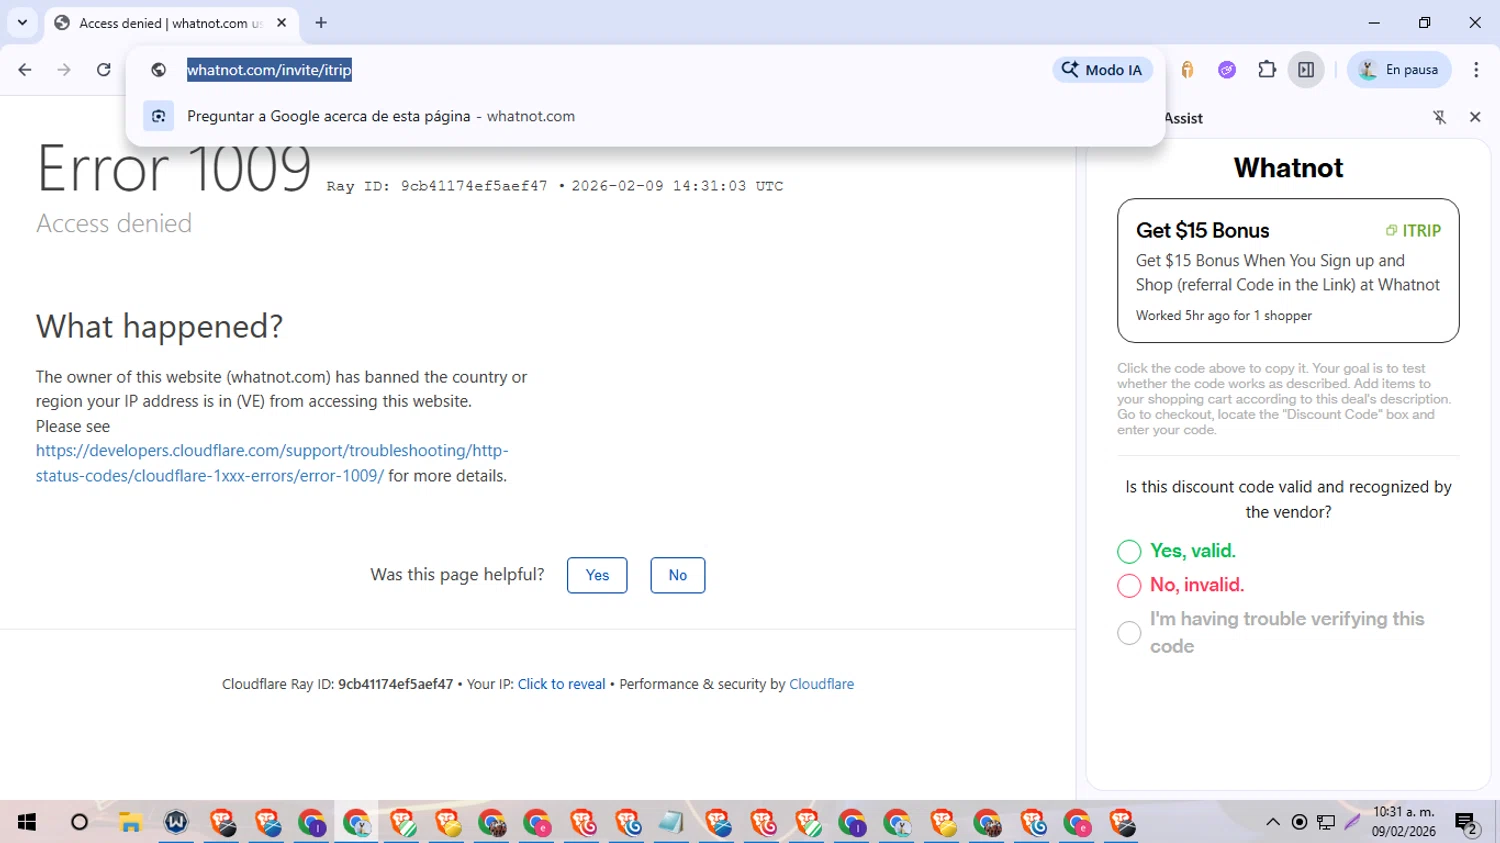
Task: Click the 'What happened?' heading
Action: point(160,326)
